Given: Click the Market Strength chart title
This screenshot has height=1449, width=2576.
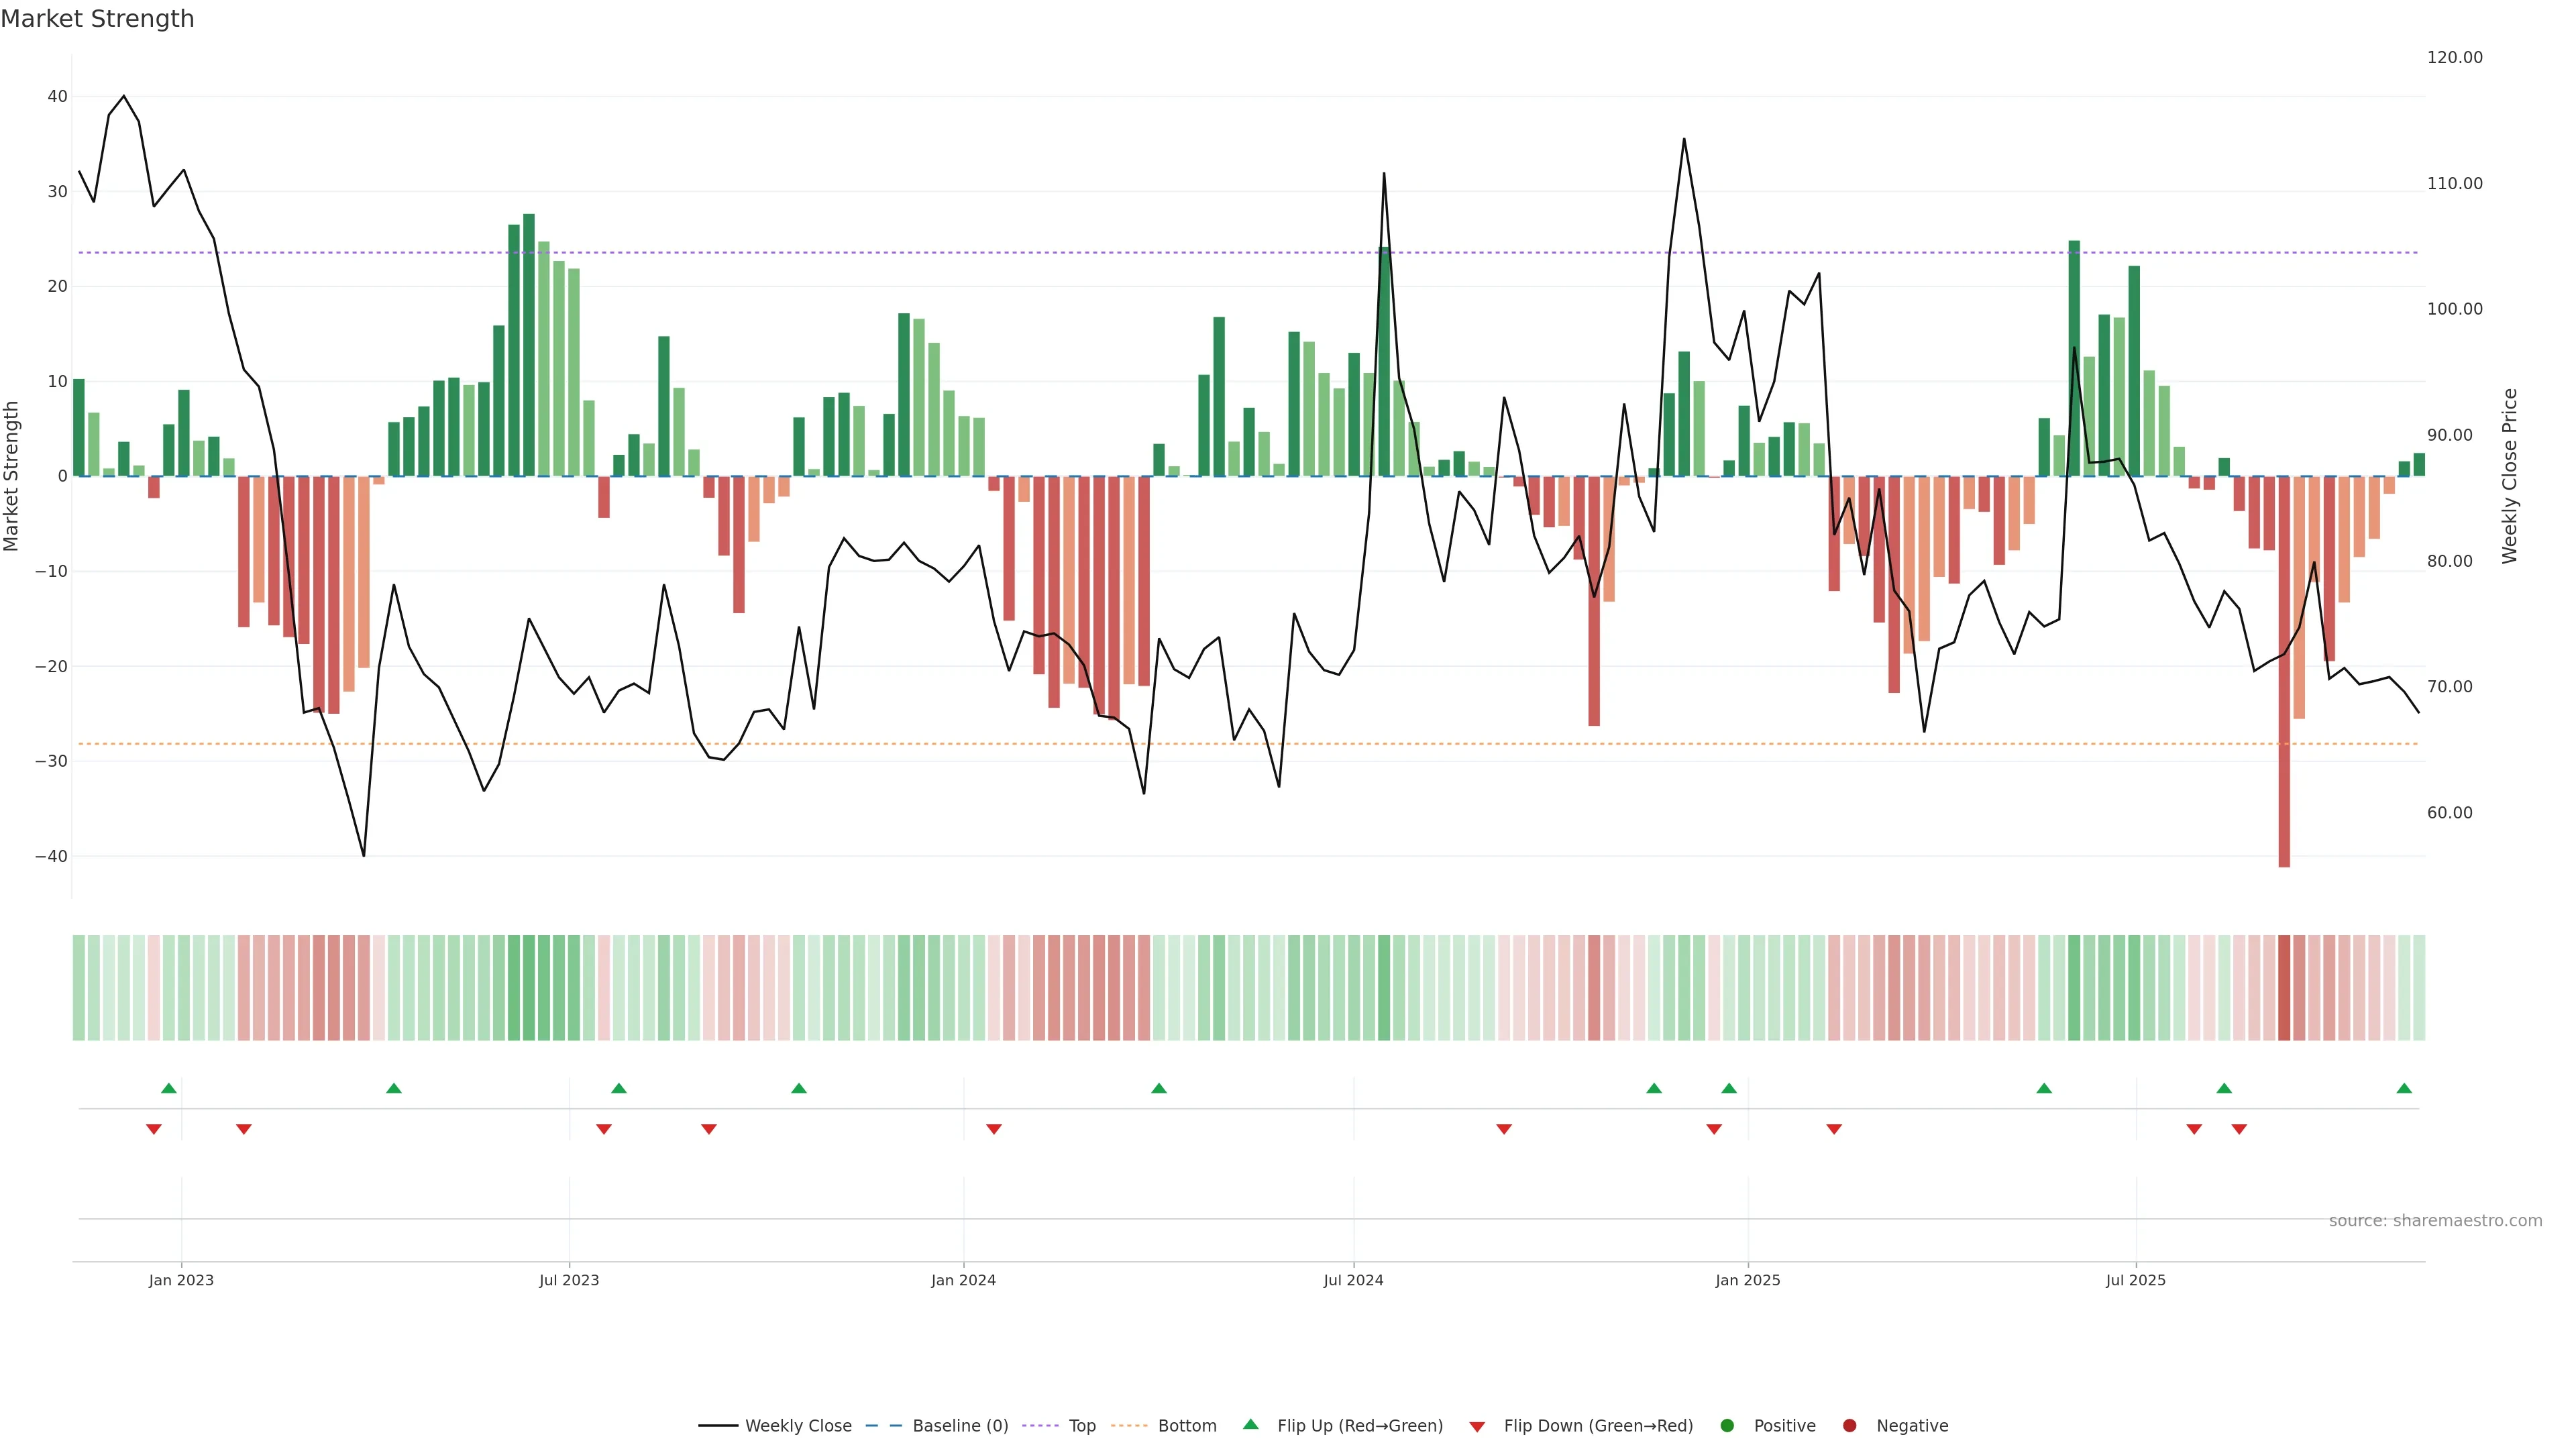Looking at the screenshot, I should point(97,19).
